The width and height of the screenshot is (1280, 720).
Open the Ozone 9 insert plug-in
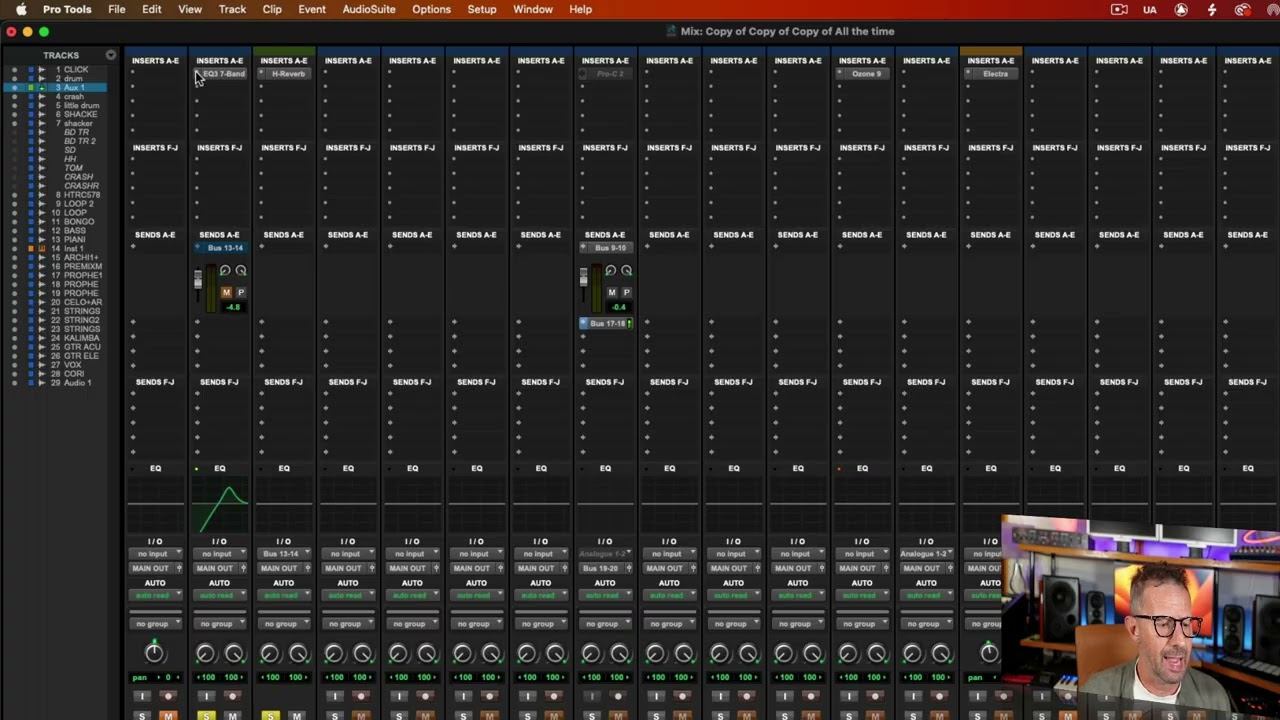coord(866,74)
